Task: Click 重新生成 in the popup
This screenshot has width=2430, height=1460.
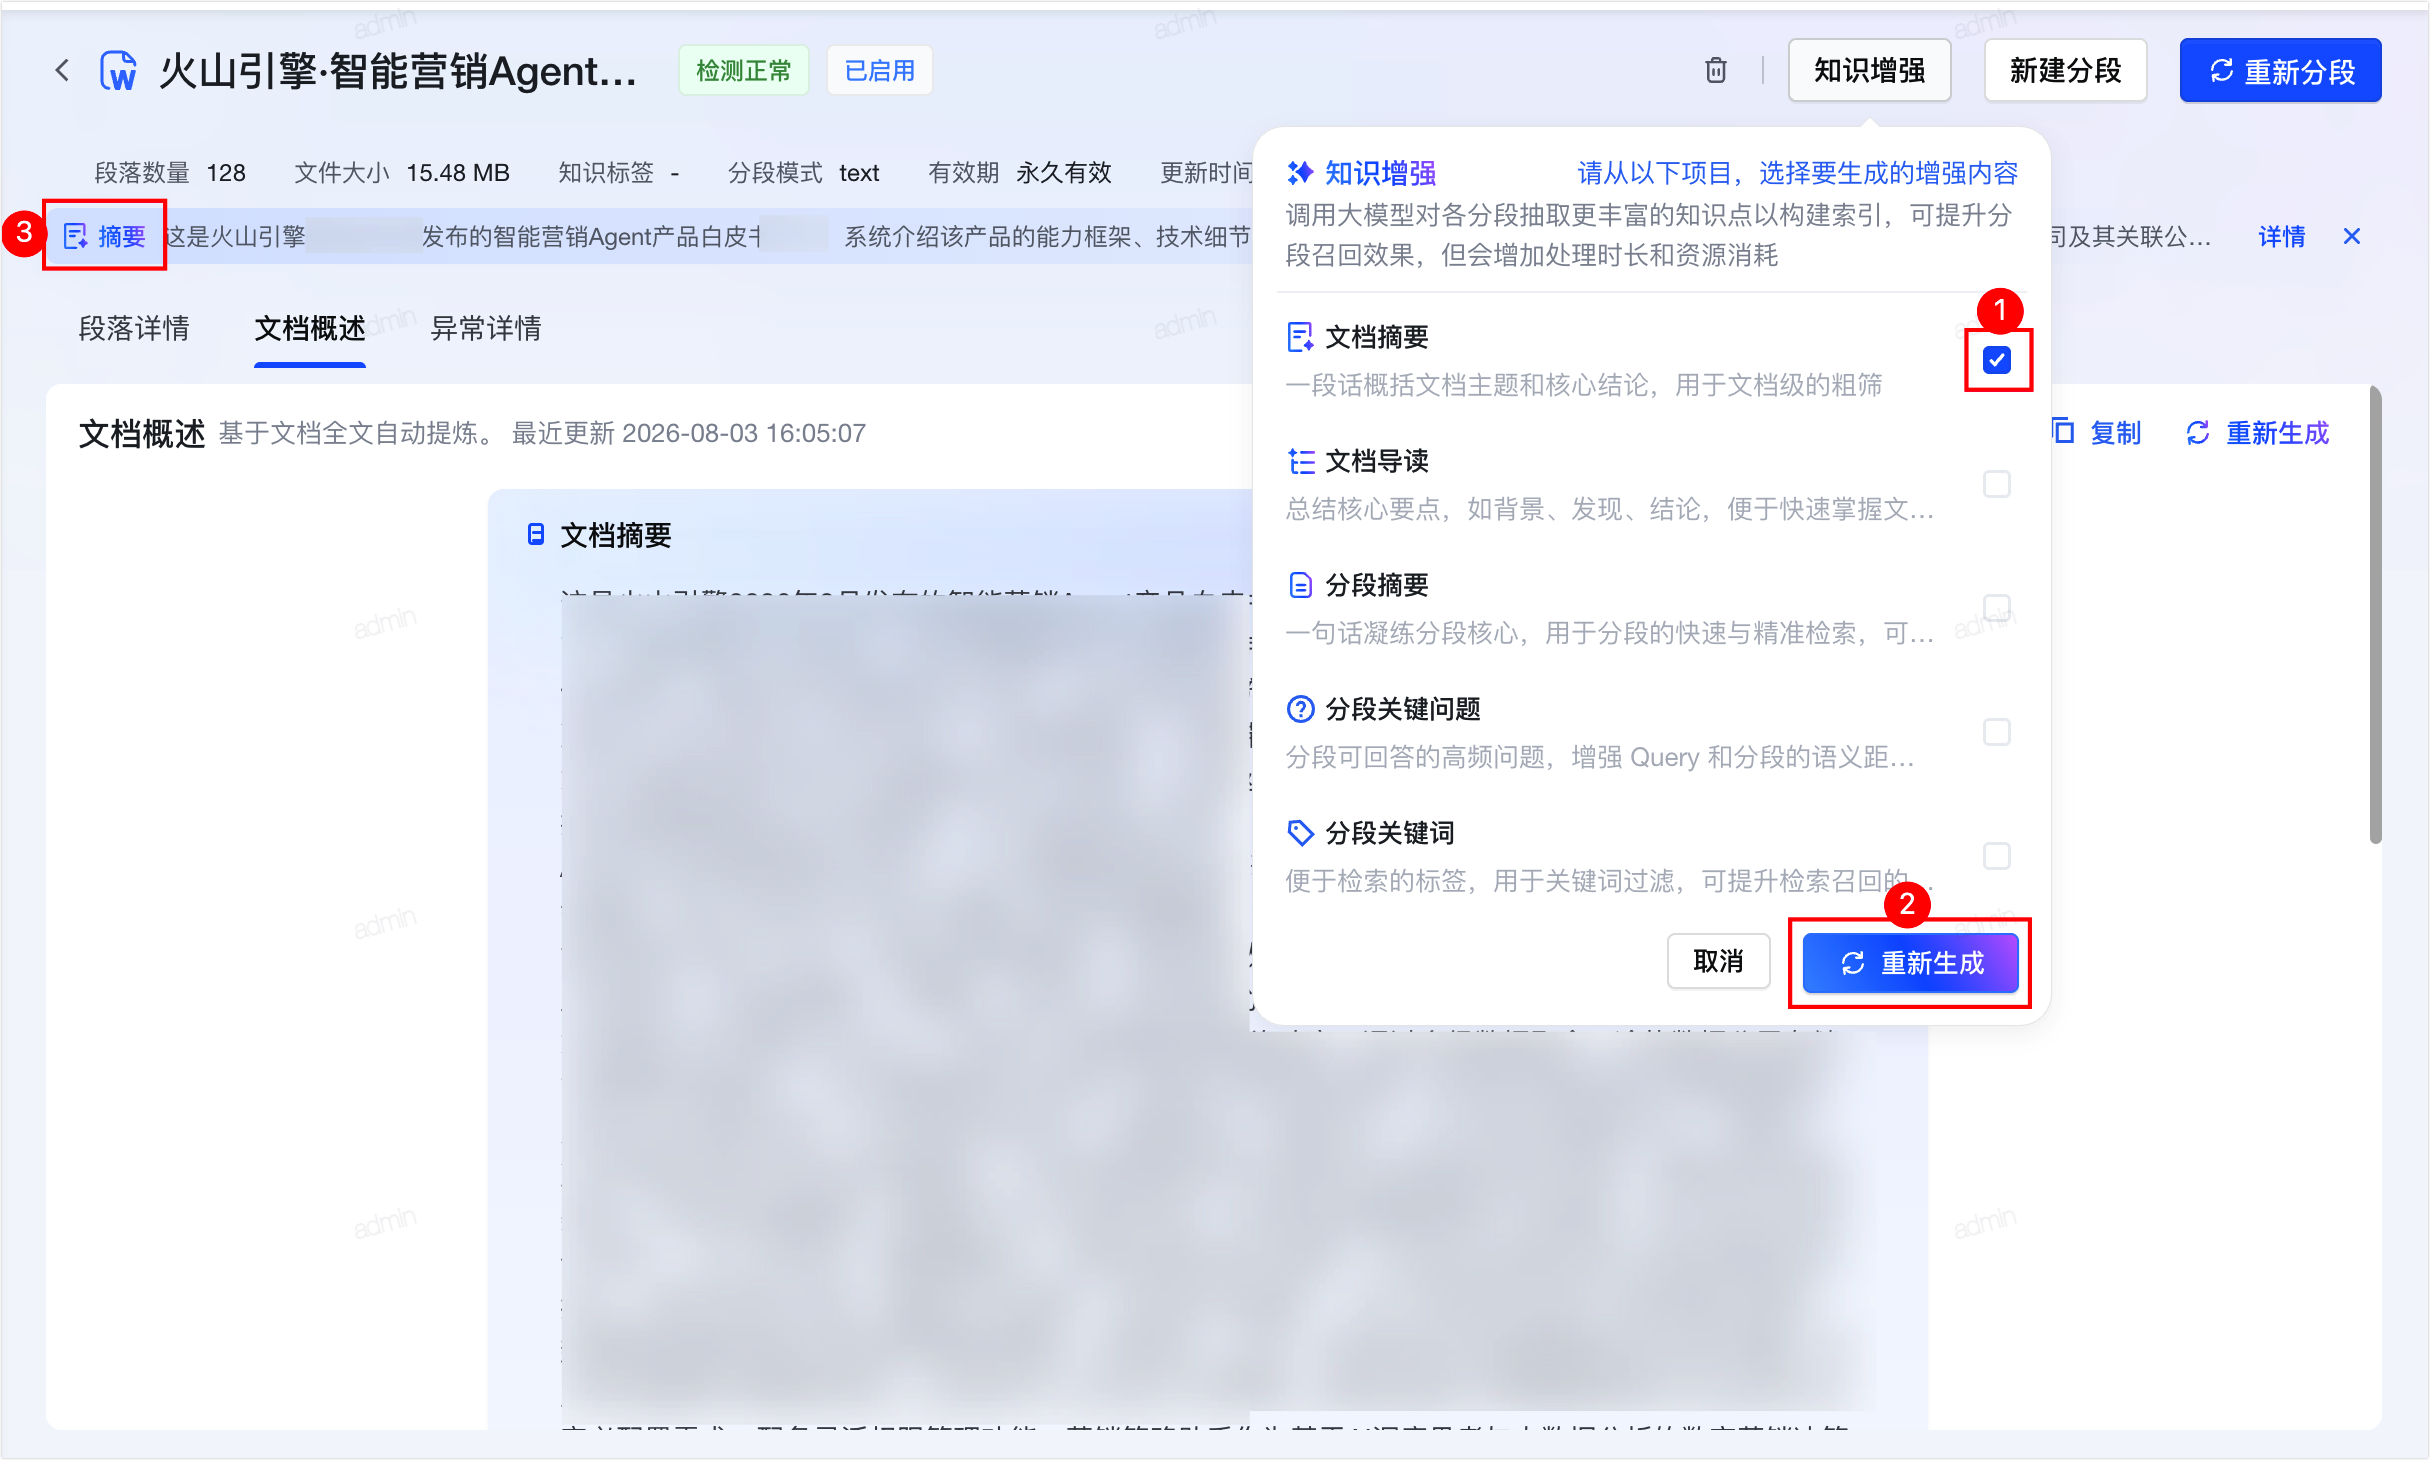Action: click(x=1911, y=963)
